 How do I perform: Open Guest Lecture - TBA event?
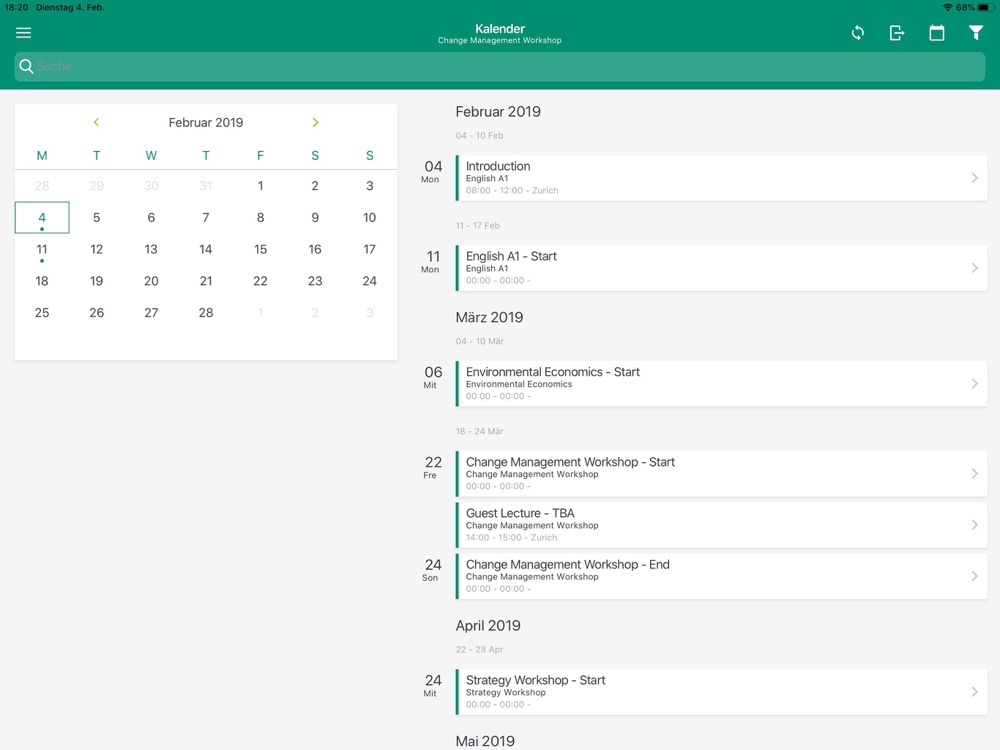click(721, 525)
